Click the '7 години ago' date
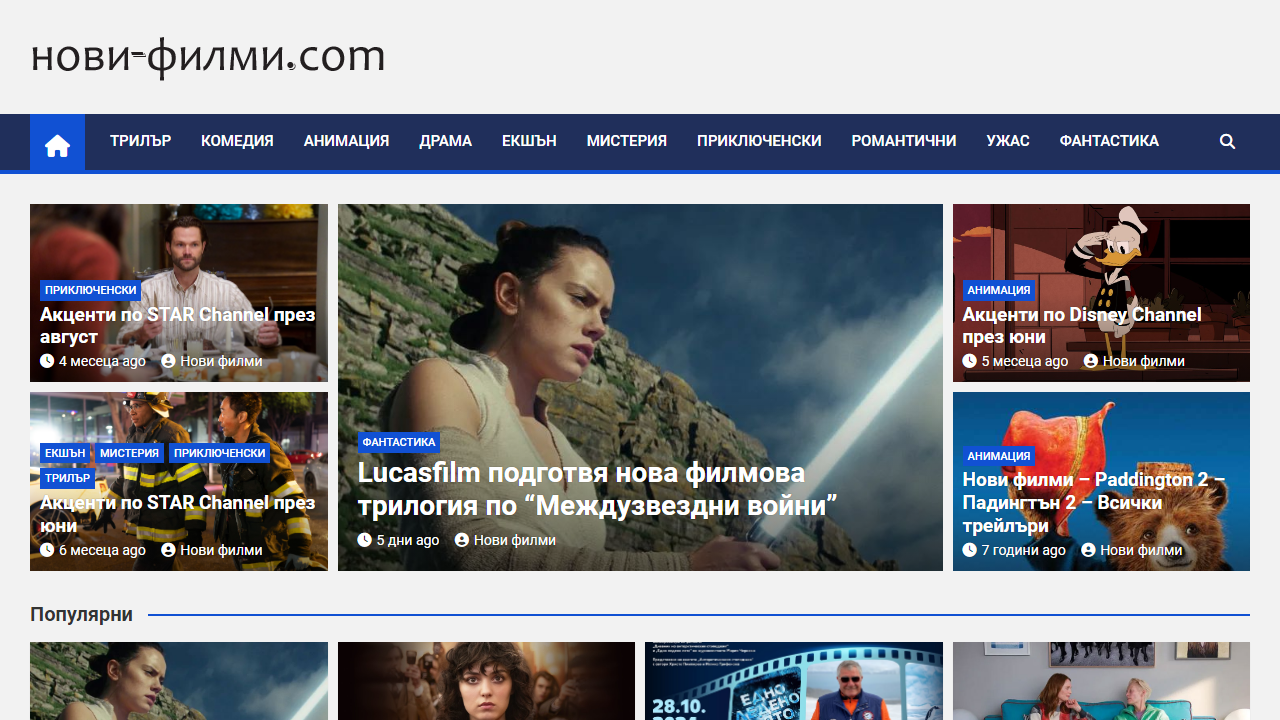 tap(1024, 550)
